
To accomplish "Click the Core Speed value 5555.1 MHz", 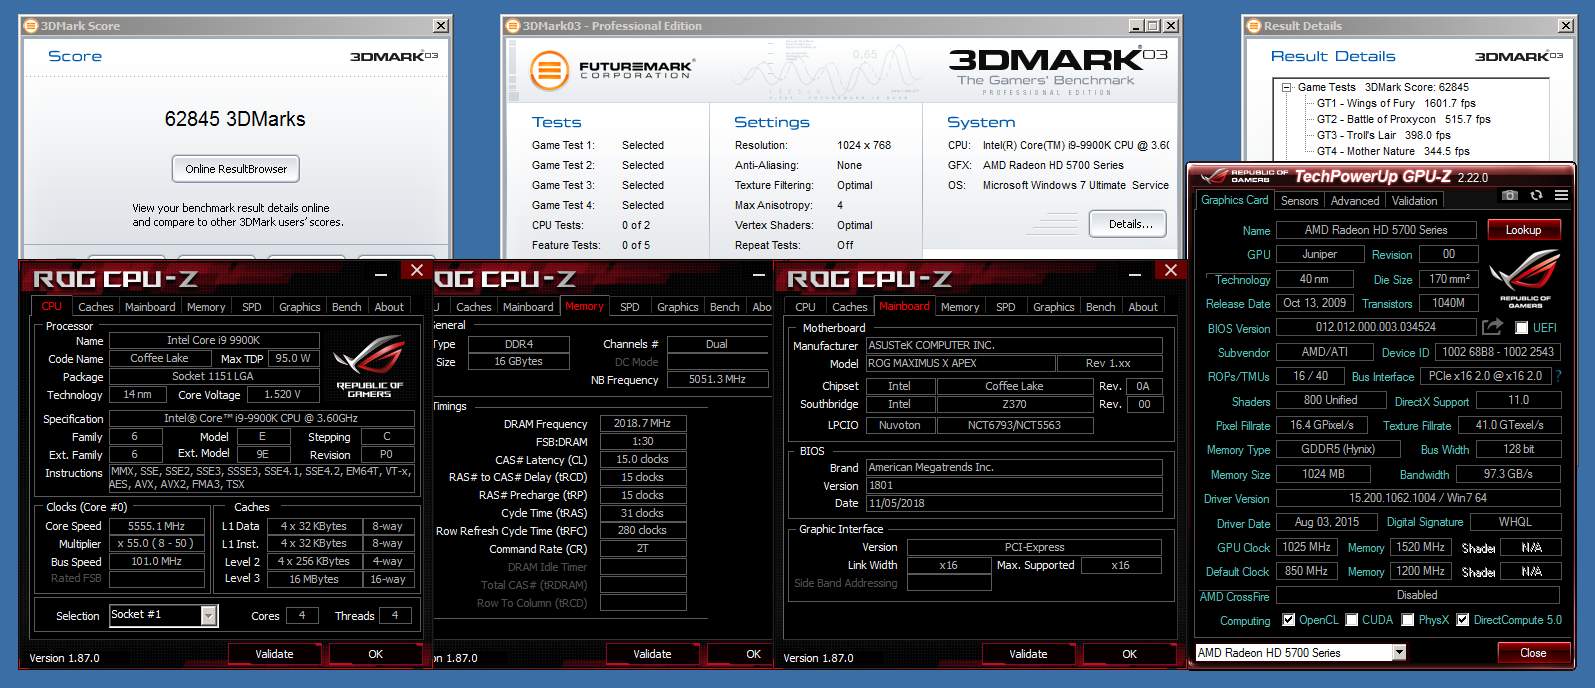I will [156, 526].
